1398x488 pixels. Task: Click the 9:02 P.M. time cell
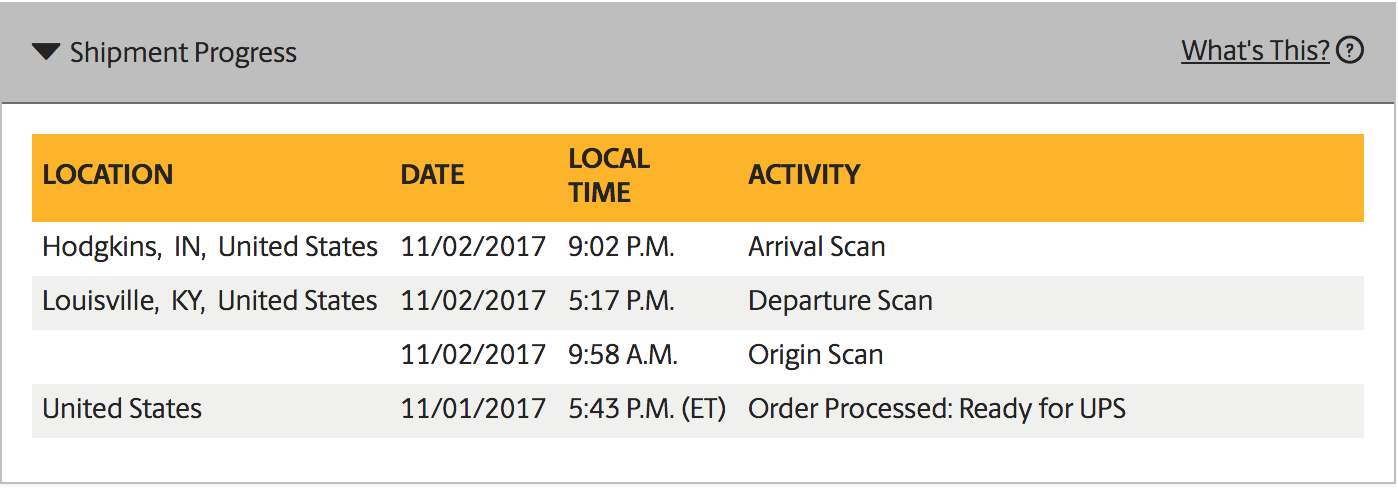pos(621,247)
